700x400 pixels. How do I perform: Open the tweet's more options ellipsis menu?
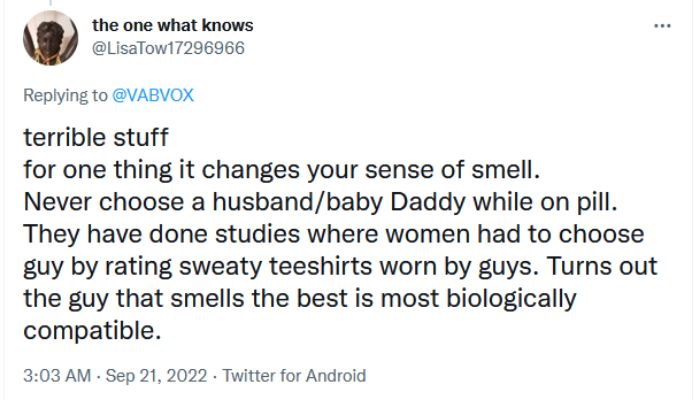pyautogui.click(x=661, y=26)
